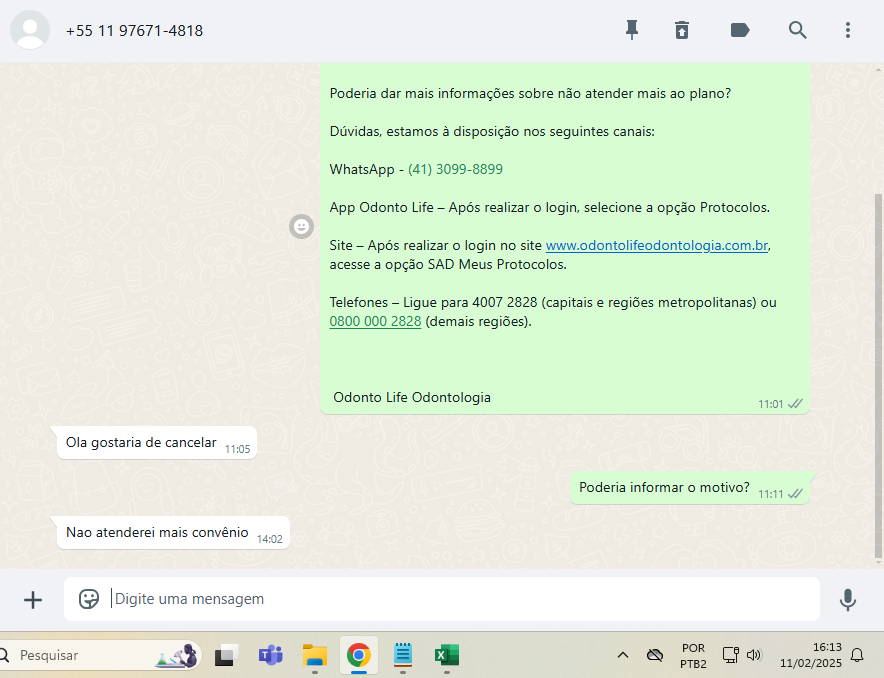Viewport: 884px width, 678px height.
Task: Click the 'Odonto Life Odontologia' signature text
Action: 412,397
